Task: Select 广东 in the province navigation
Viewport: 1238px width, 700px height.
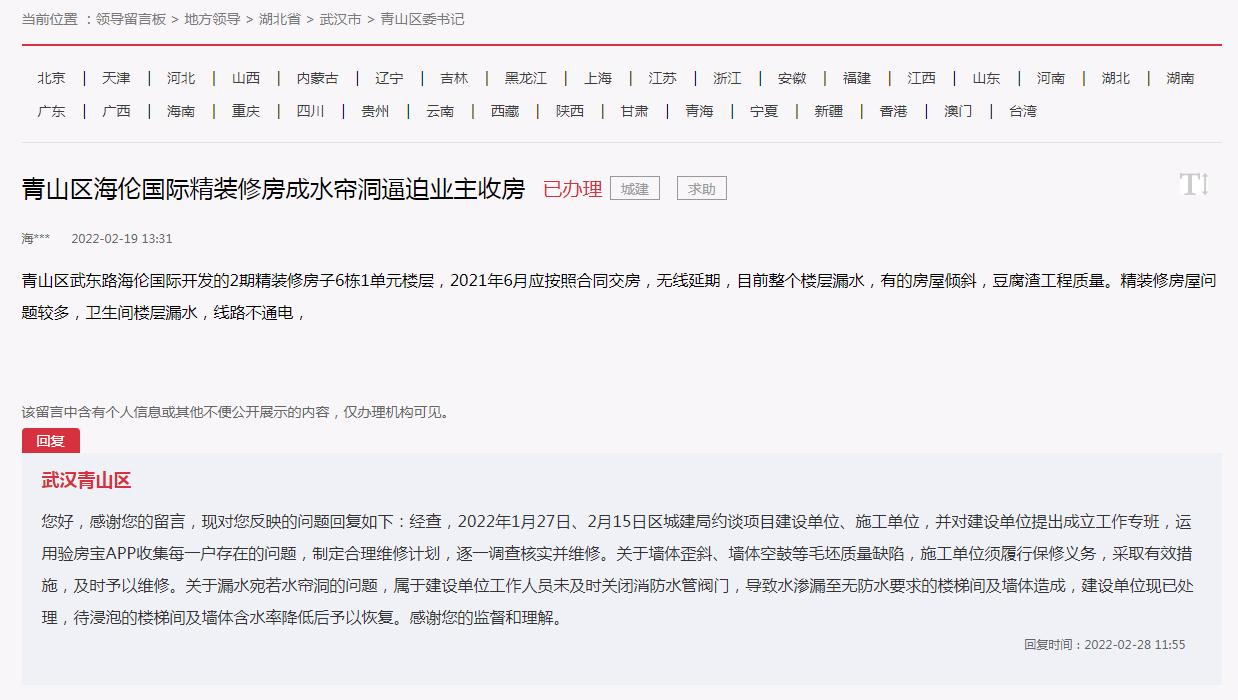Action: 52,111
